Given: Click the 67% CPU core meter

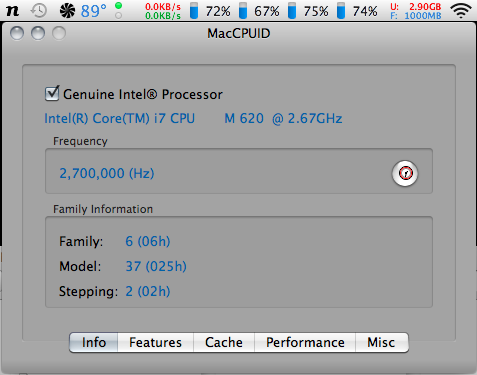Looking at the screenshot, I should click(x=259, y=11).
